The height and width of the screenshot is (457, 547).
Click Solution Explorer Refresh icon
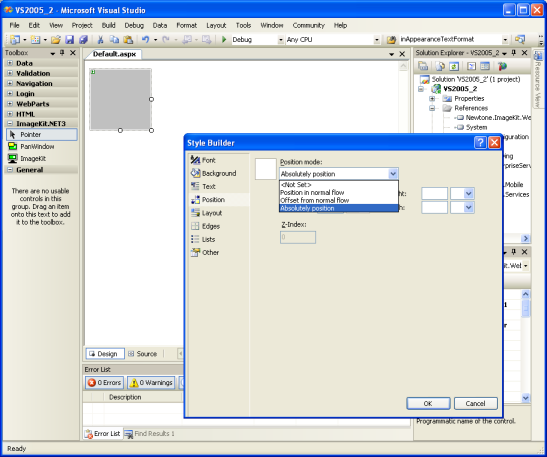(x=454, y=66)
